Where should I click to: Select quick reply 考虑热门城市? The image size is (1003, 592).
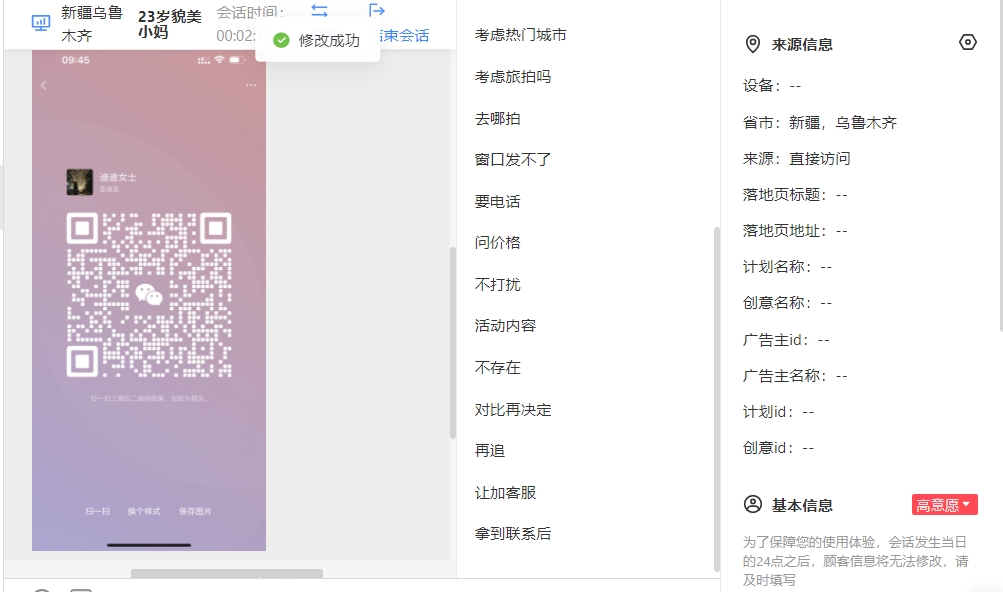[x=521, y=35]
